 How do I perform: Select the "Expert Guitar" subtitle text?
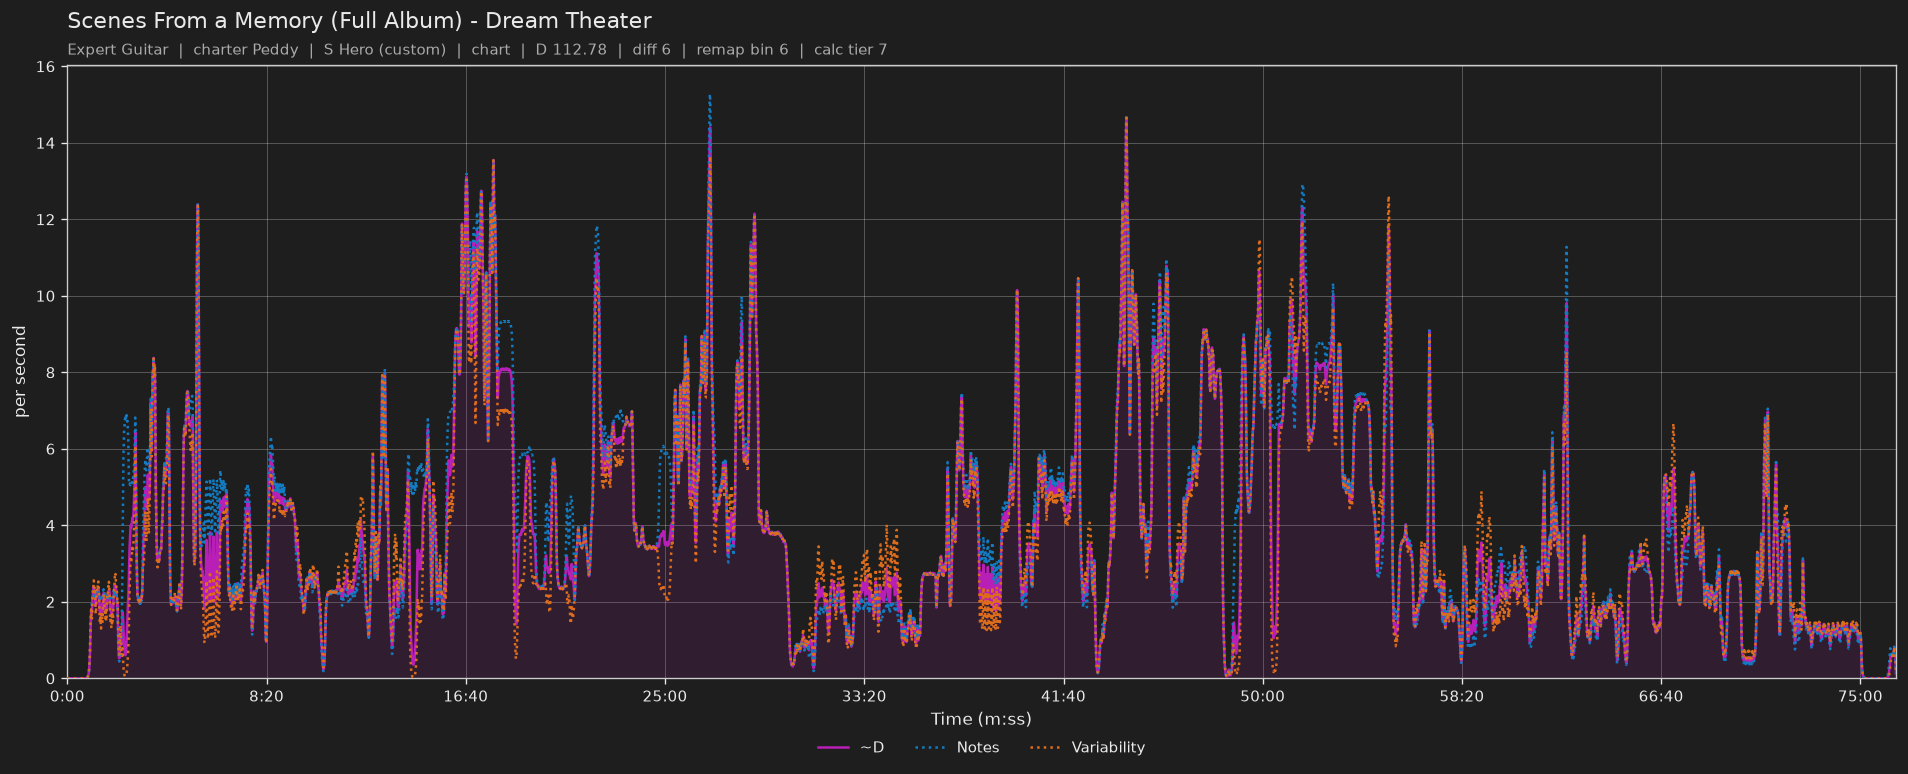click(x=118, y=50)
